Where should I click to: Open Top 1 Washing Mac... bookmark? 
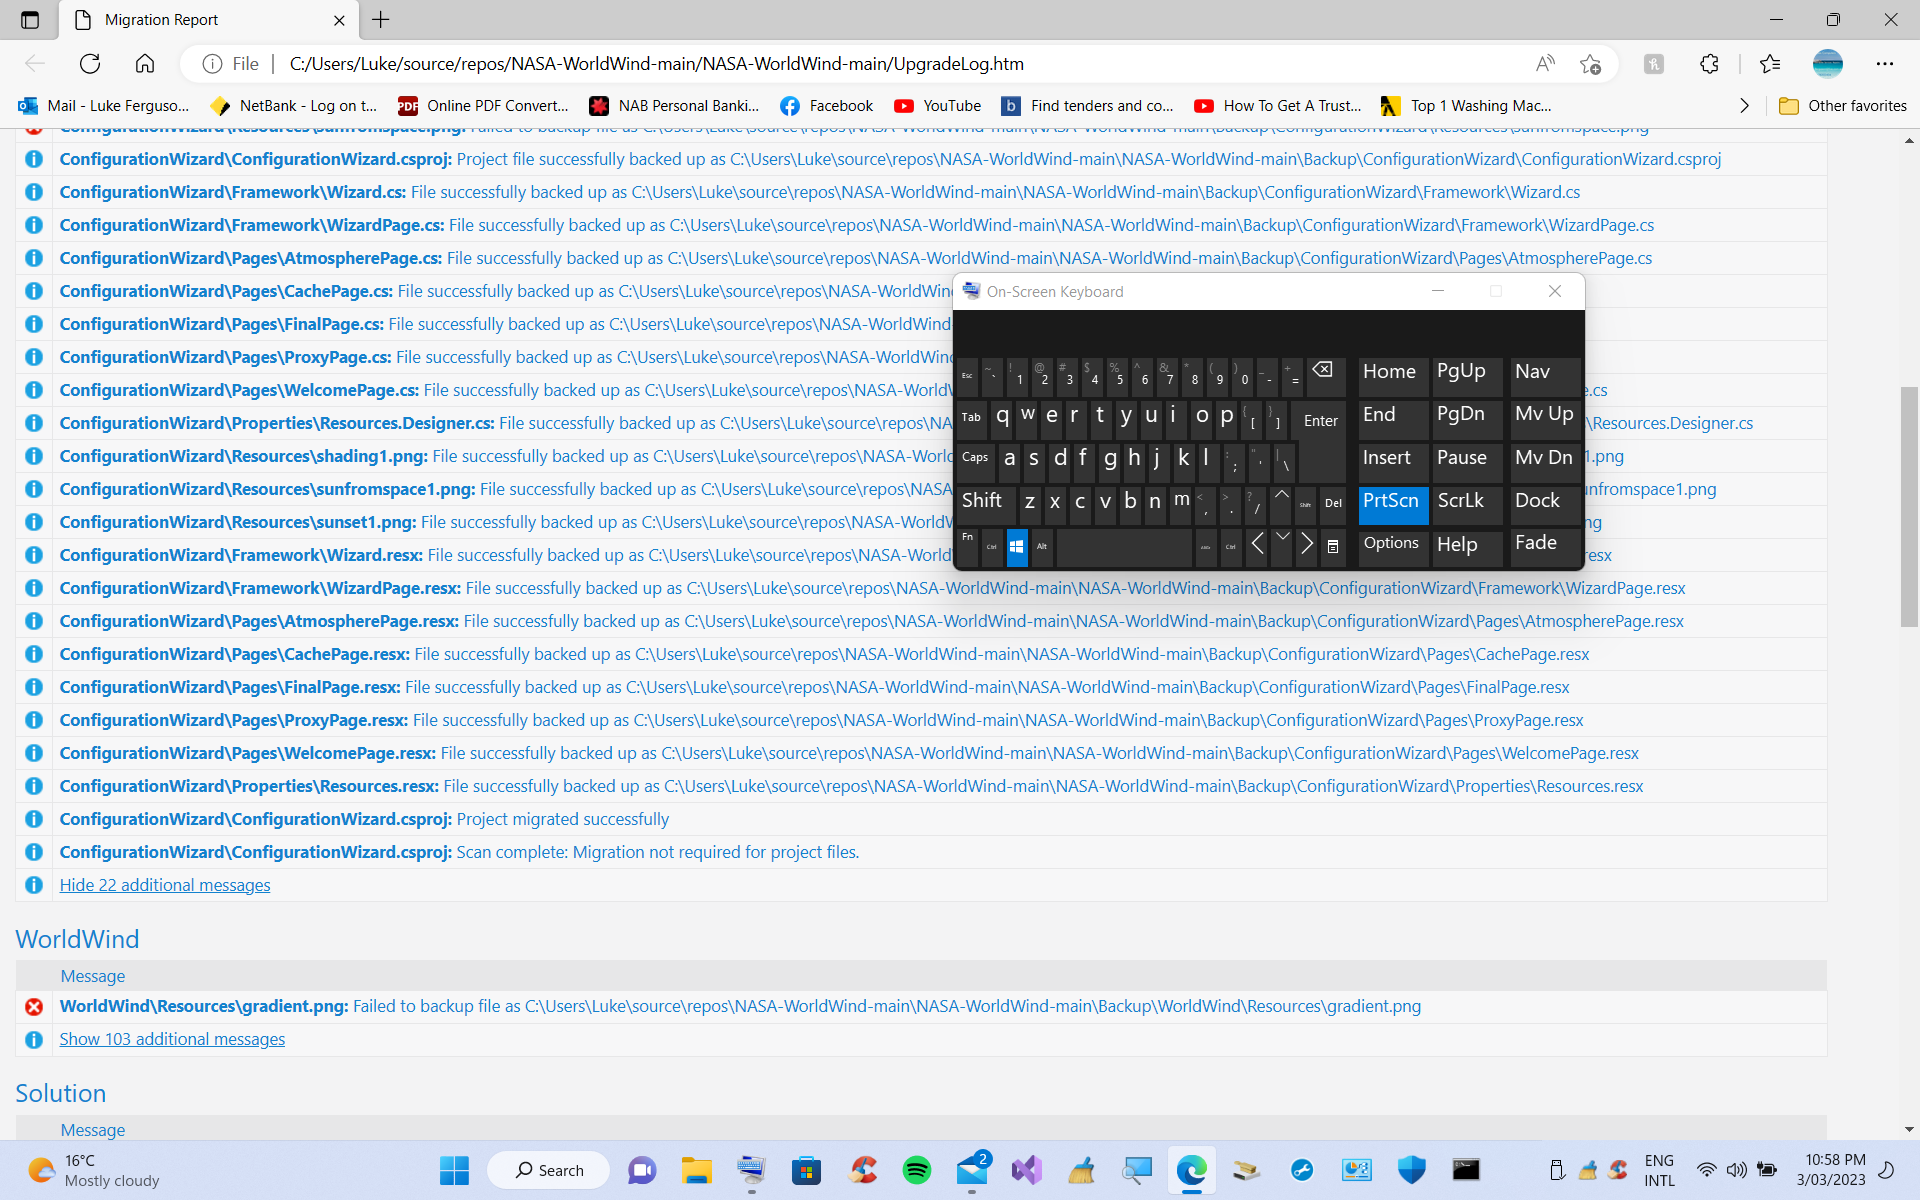[1466, 106]
